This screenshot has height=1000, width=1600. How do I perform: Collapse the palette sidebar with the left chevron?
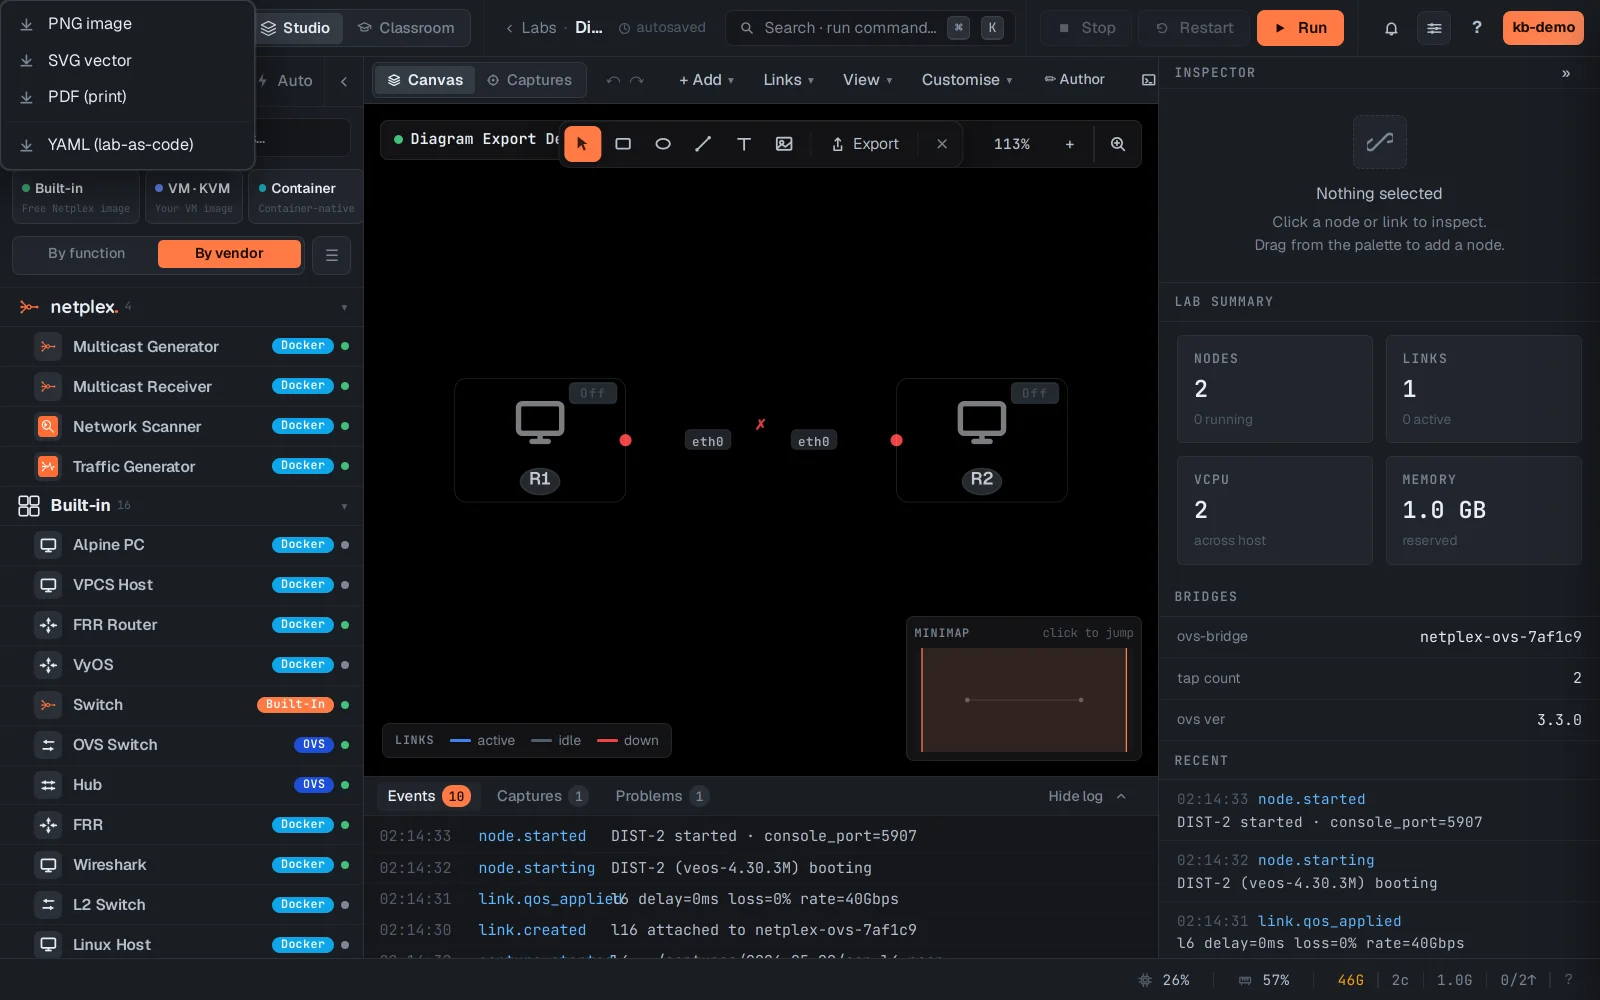tap(344, 81)
